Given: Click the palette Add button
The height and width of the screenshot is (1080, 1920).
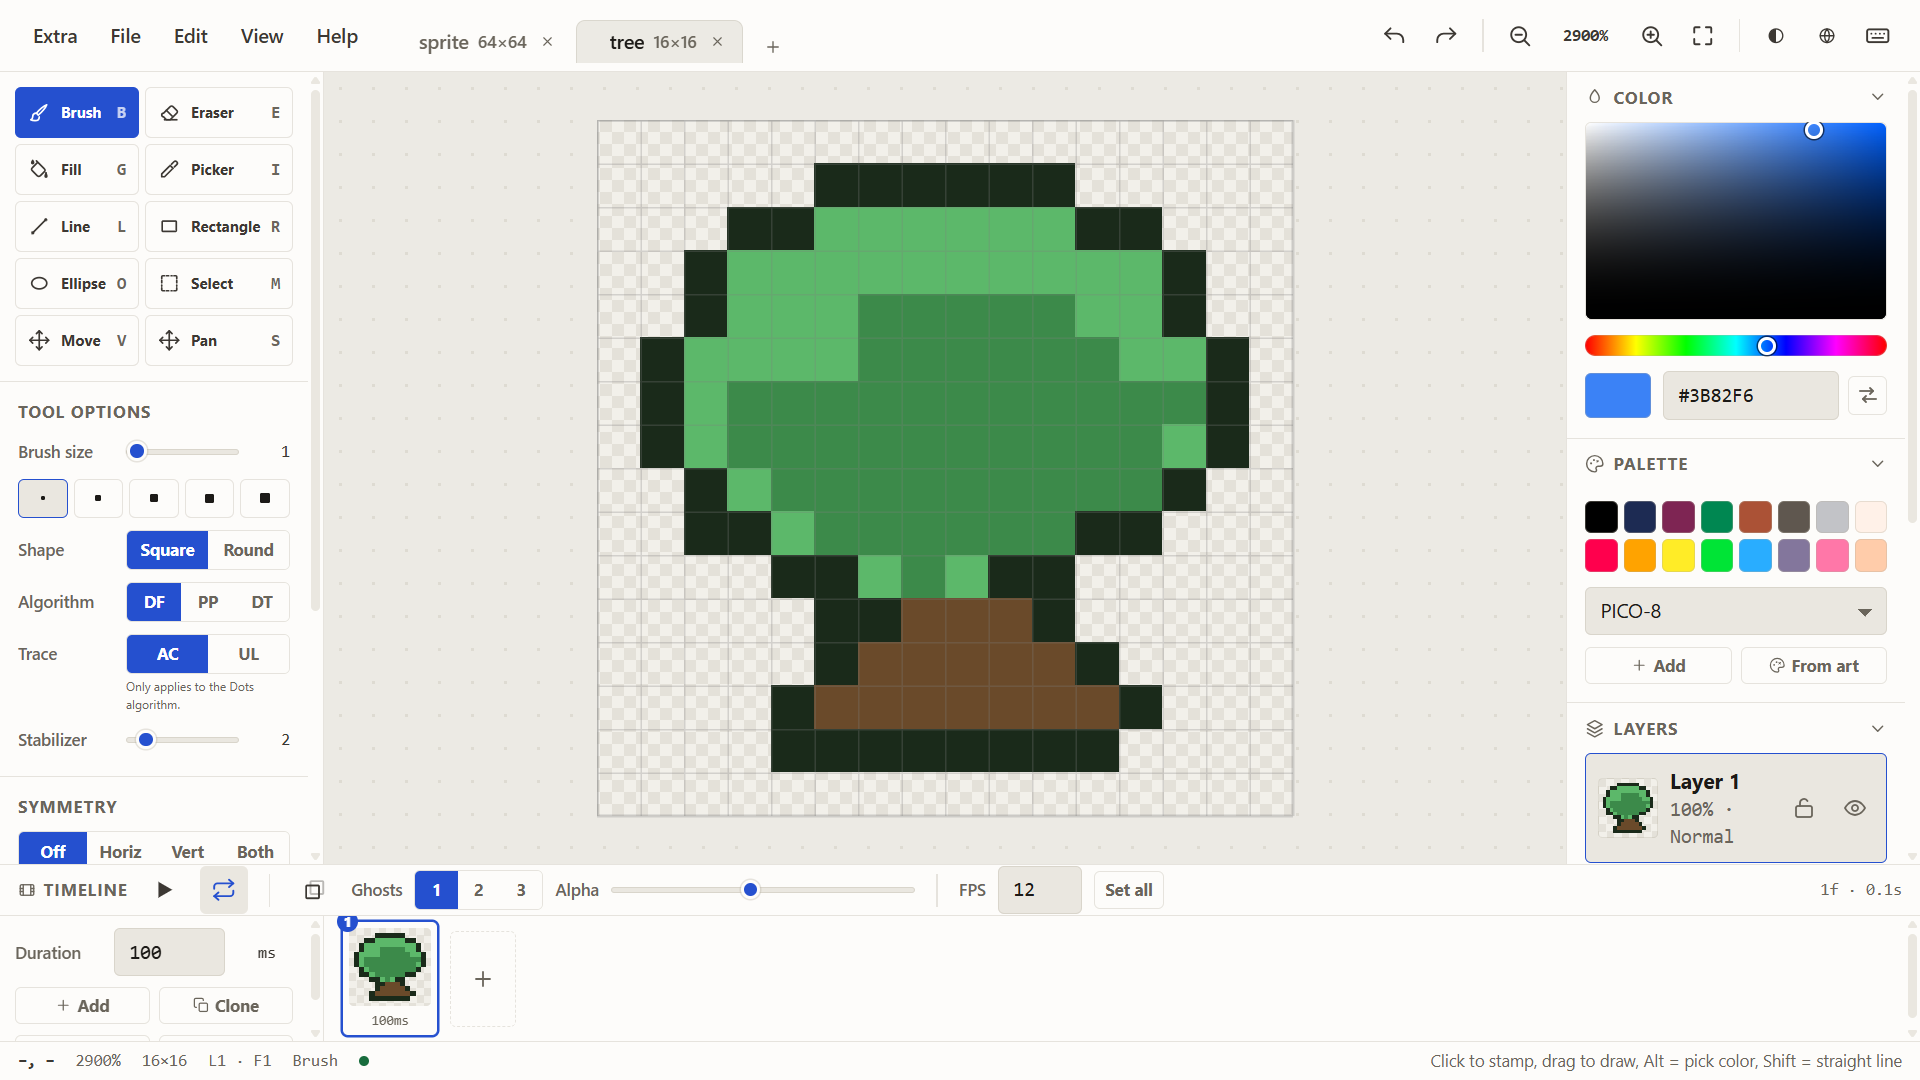Looking at the screenshot, I should 1658,666.
